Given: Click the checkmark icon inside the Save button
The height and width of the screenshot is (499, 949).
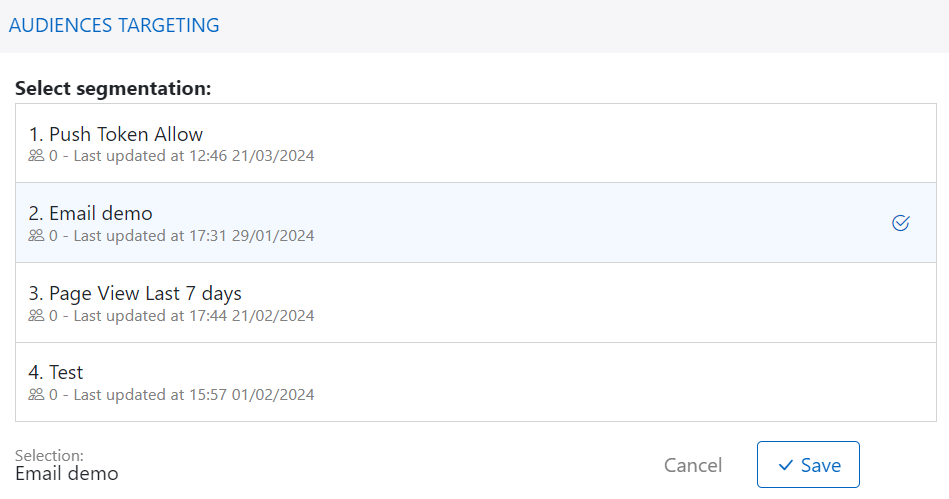Looking at the screenshot, I should 786,465.
